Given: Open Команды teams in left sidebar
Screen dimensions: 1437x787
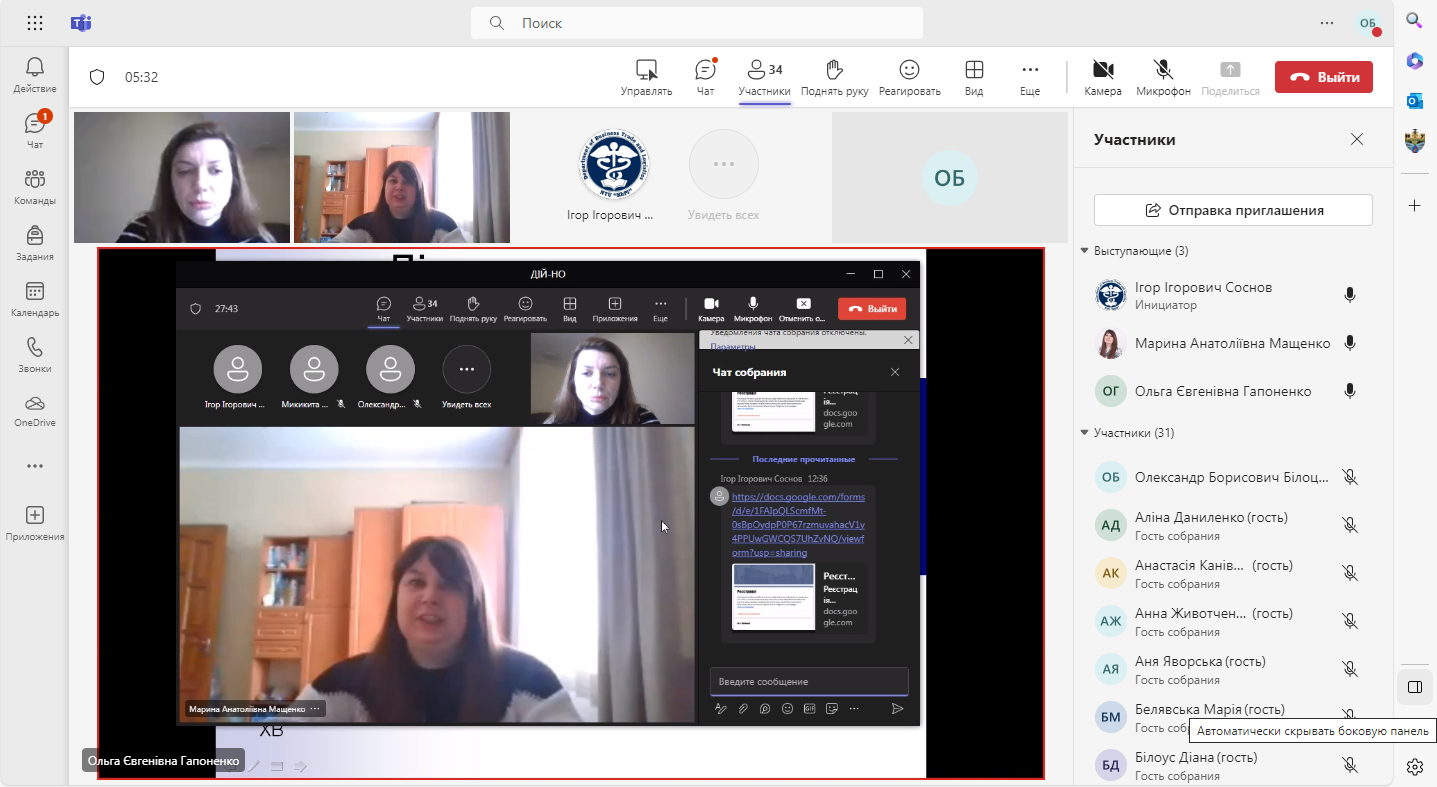Looking at the screenshot, I should (35, 187).
